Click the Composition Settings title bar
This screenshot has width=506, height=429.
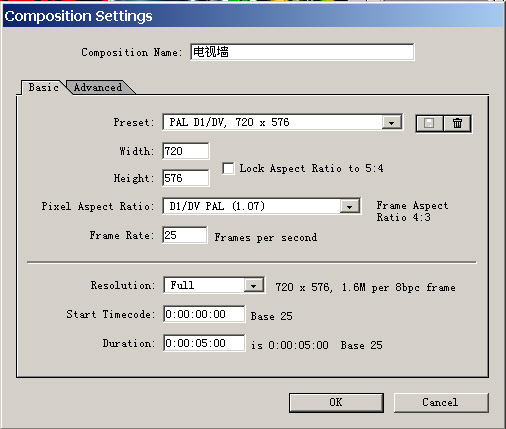(x=253, y=16)
